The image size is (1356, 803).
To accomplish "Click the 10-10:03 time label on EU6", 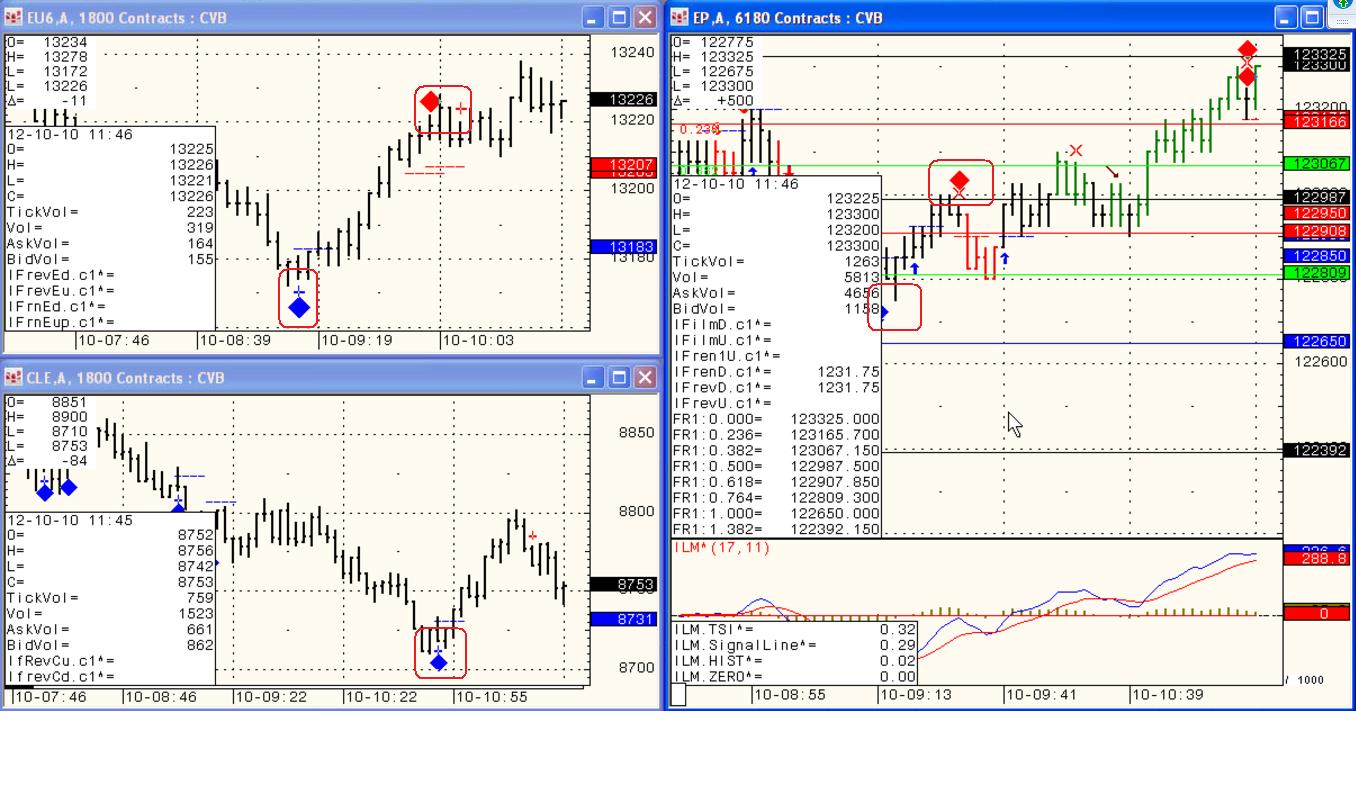I will point(478,341).
